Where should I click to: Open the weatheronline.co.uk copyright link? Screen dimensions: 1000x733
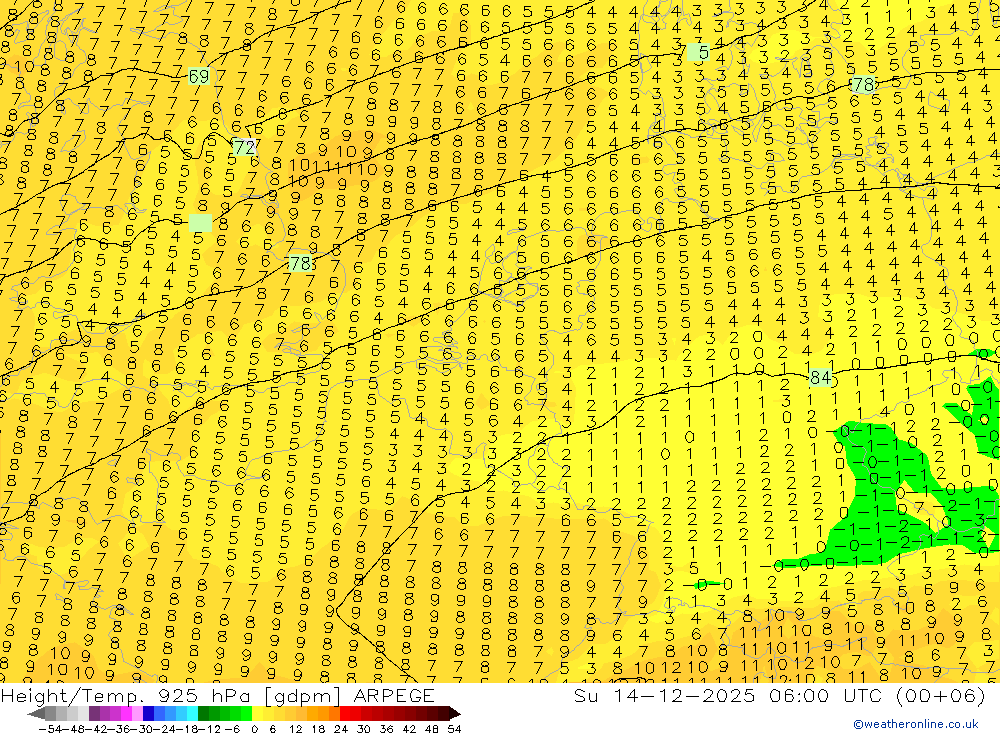[x=916, y=724]
